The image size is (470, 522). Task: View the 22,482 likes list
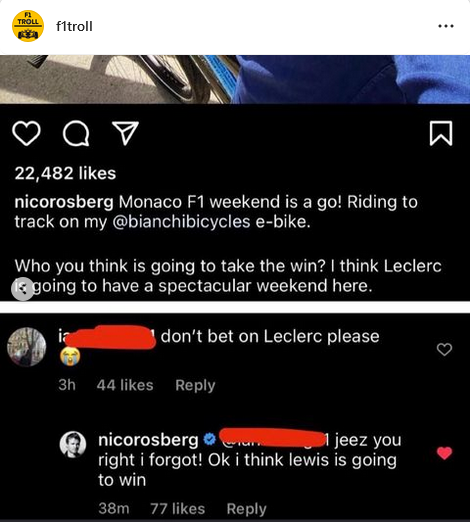[x=65, y=173]
